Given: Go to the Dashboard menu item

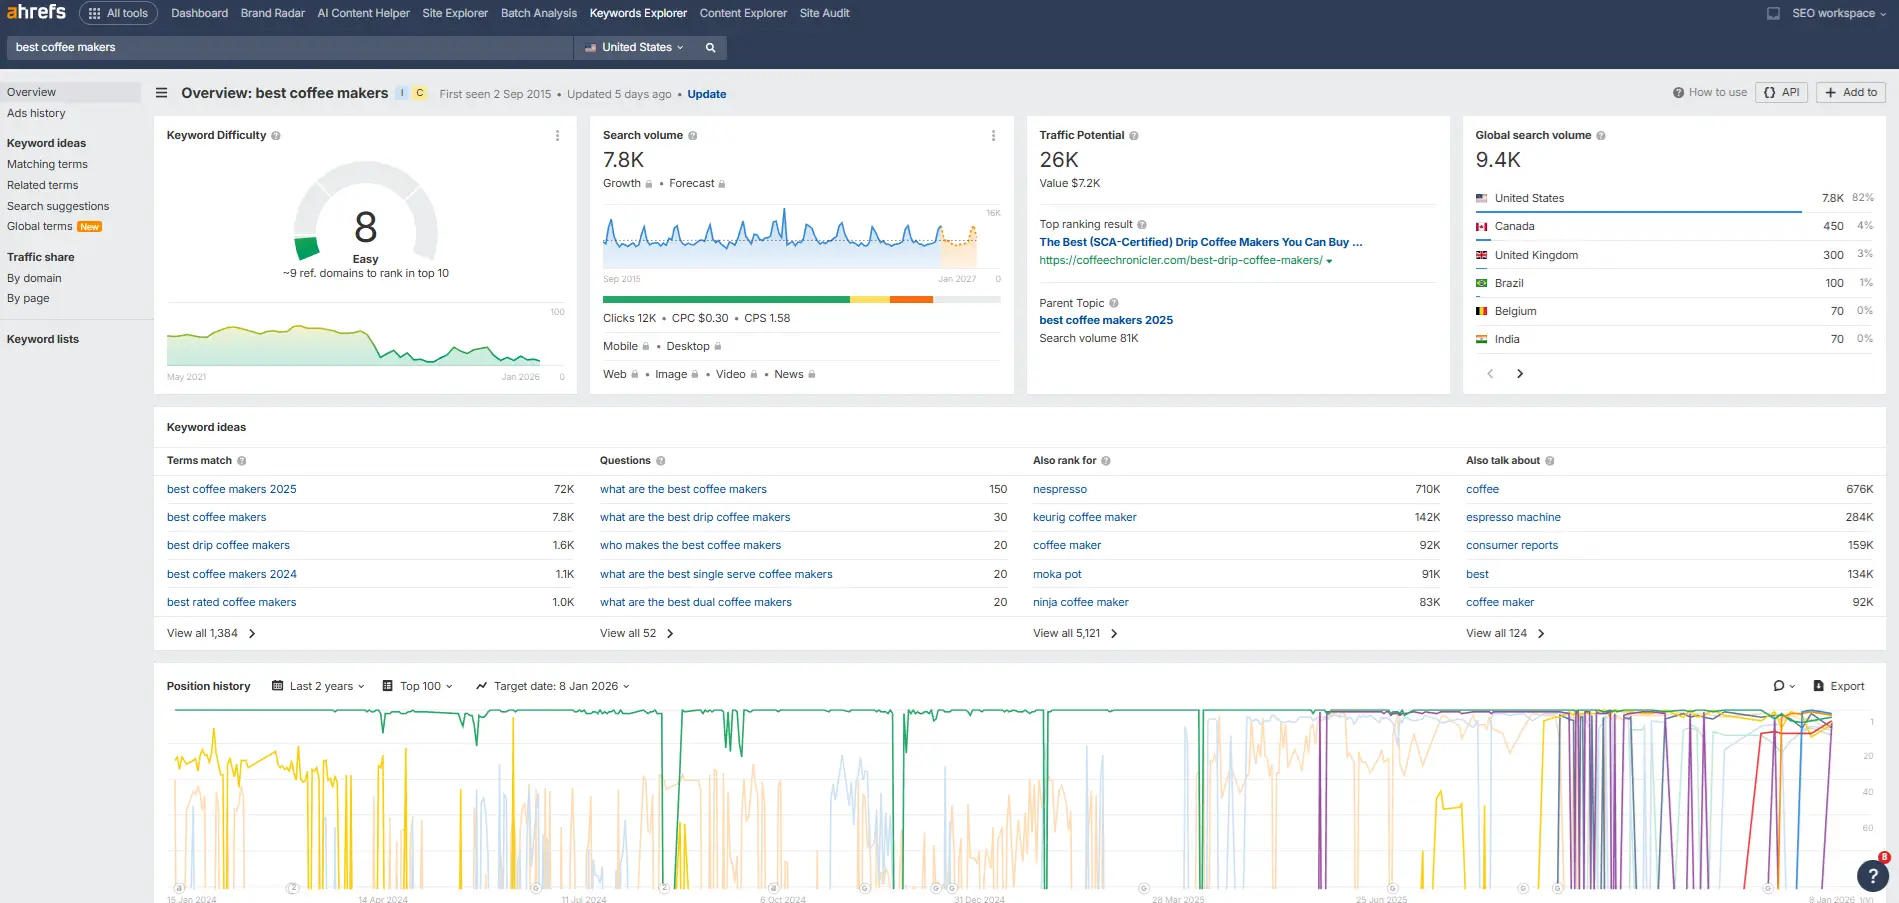Looking at the screenshot, I should pos(199,13).
